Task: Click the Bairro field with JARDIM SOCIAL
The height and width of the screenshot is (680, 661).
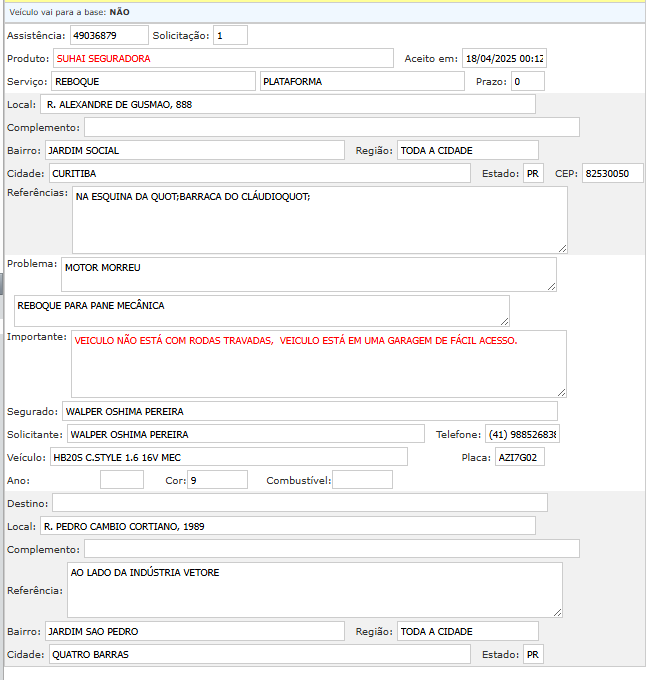Action: pyautogui.click(x=194, y=150)
